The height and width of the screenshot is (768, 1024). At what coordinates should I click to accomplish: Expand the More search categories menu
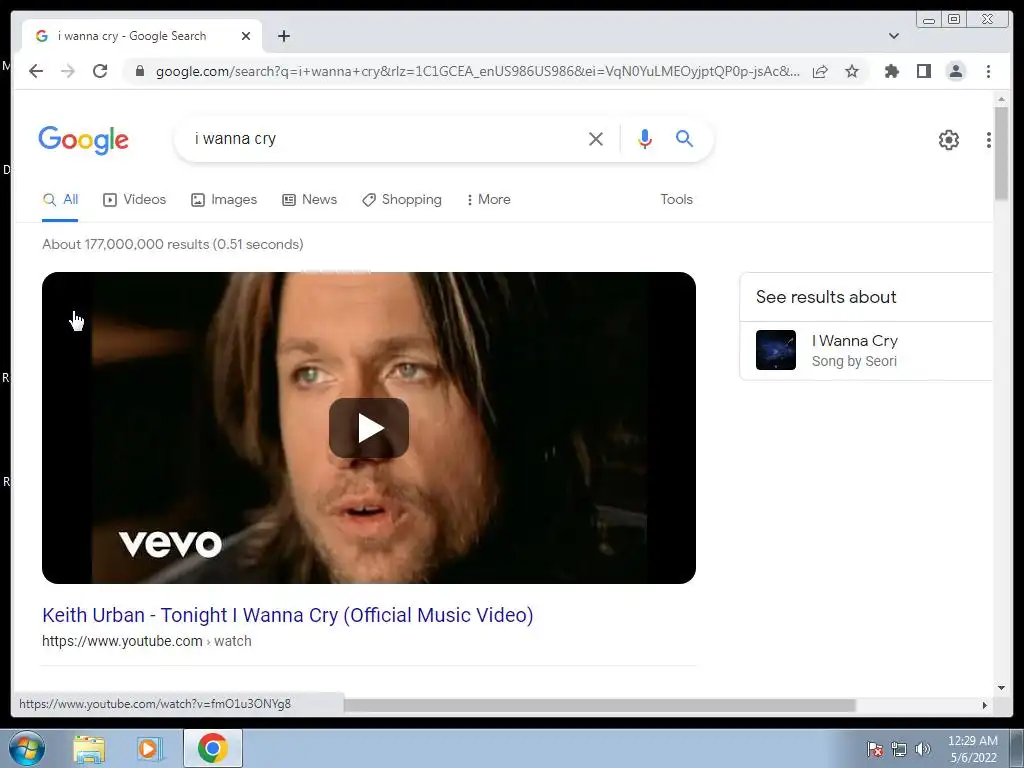[488, 200]
